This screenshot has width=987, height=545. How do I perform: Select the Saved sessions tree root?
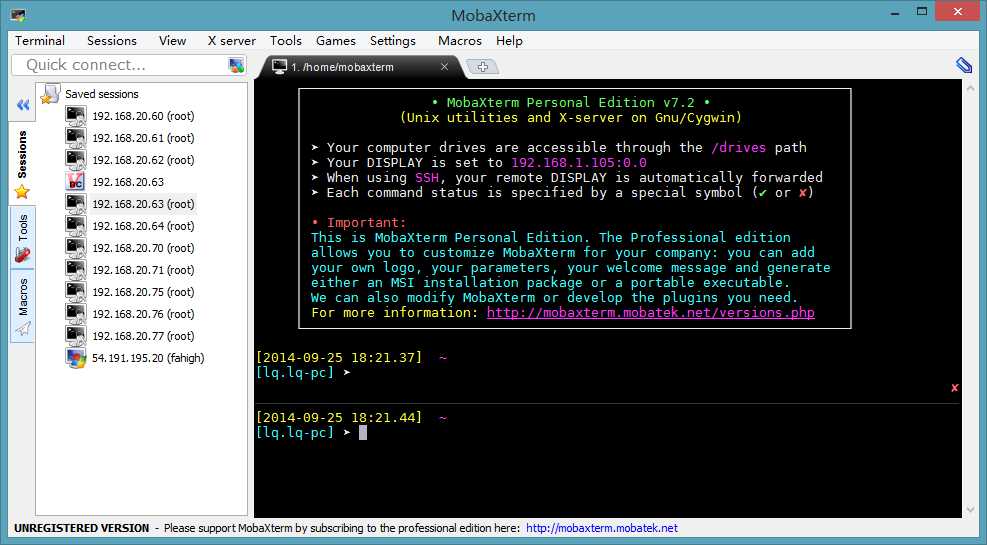101,94
